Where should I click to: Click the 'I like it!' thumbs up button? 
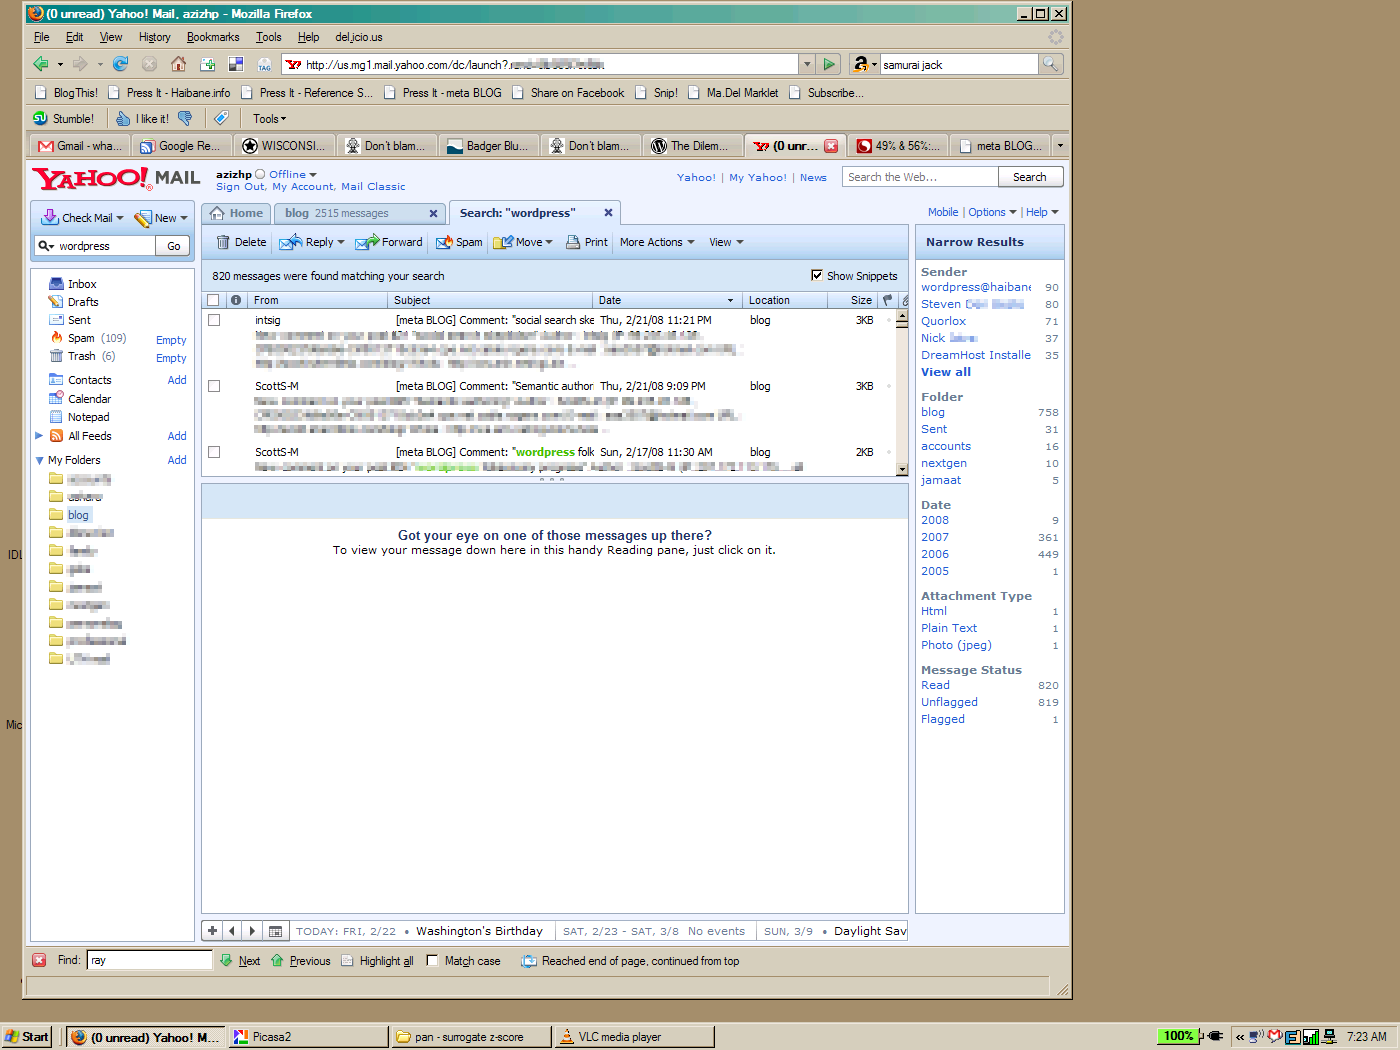142,118
